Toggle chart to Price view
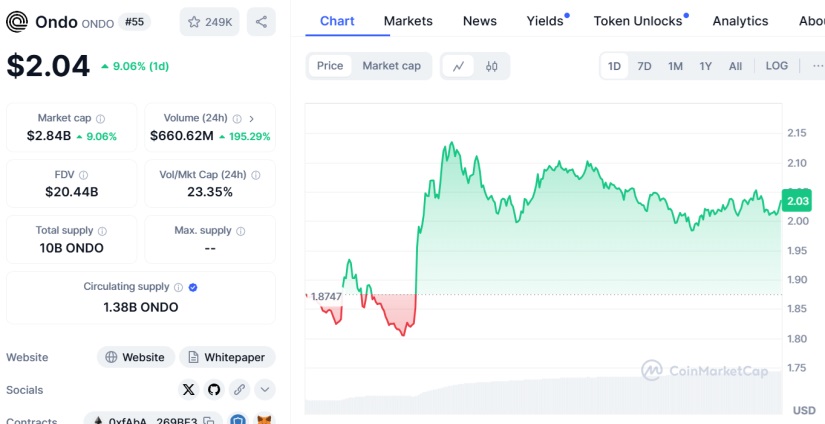This screenshot has height=424, width=825. click(x=330, y=66)
